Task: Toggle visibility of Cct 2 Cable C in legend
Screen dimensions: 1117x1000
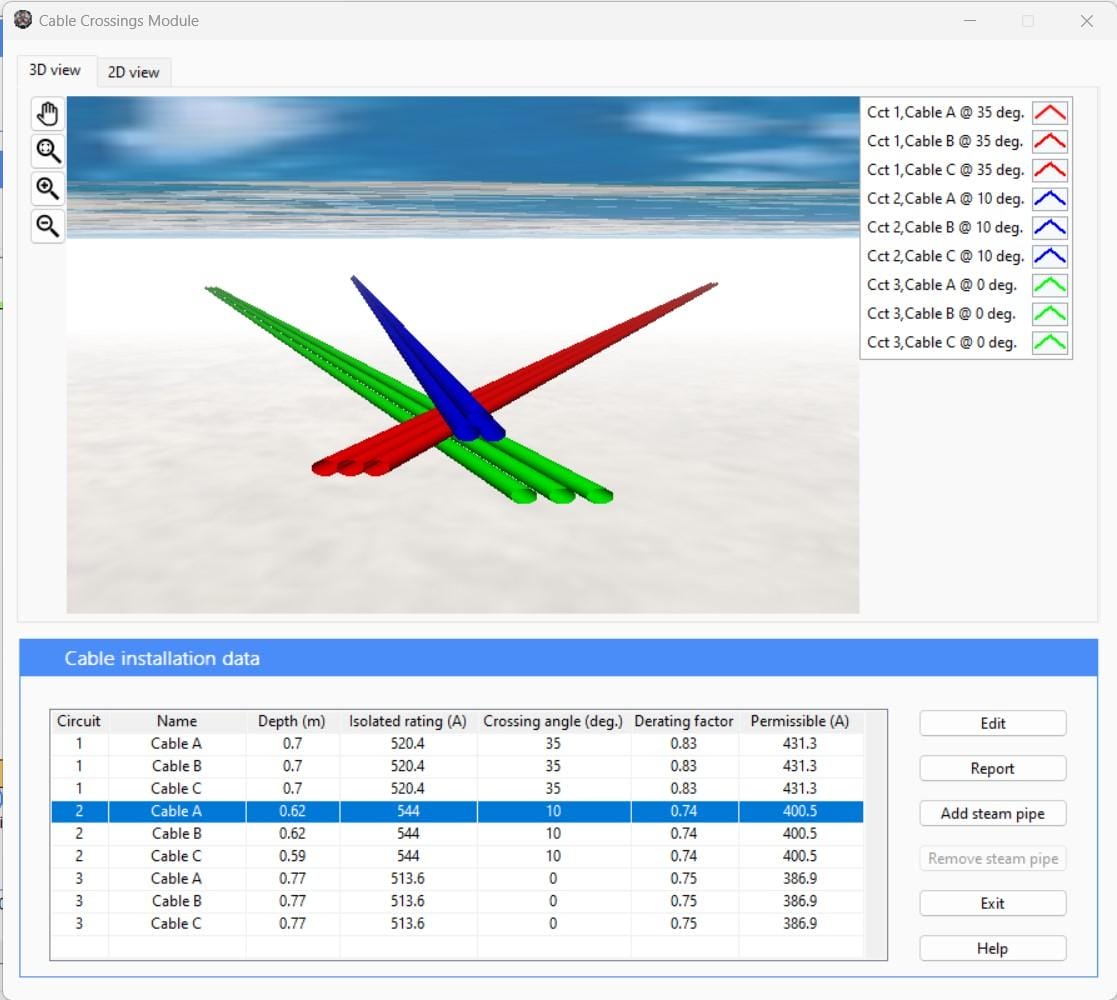Action: click(x=940, y=256)
